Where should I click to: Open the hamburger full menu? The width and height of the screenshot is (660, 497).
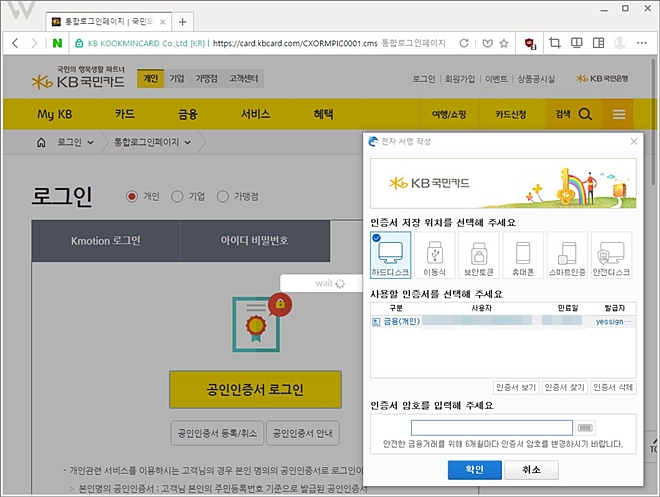coord(618,114)
